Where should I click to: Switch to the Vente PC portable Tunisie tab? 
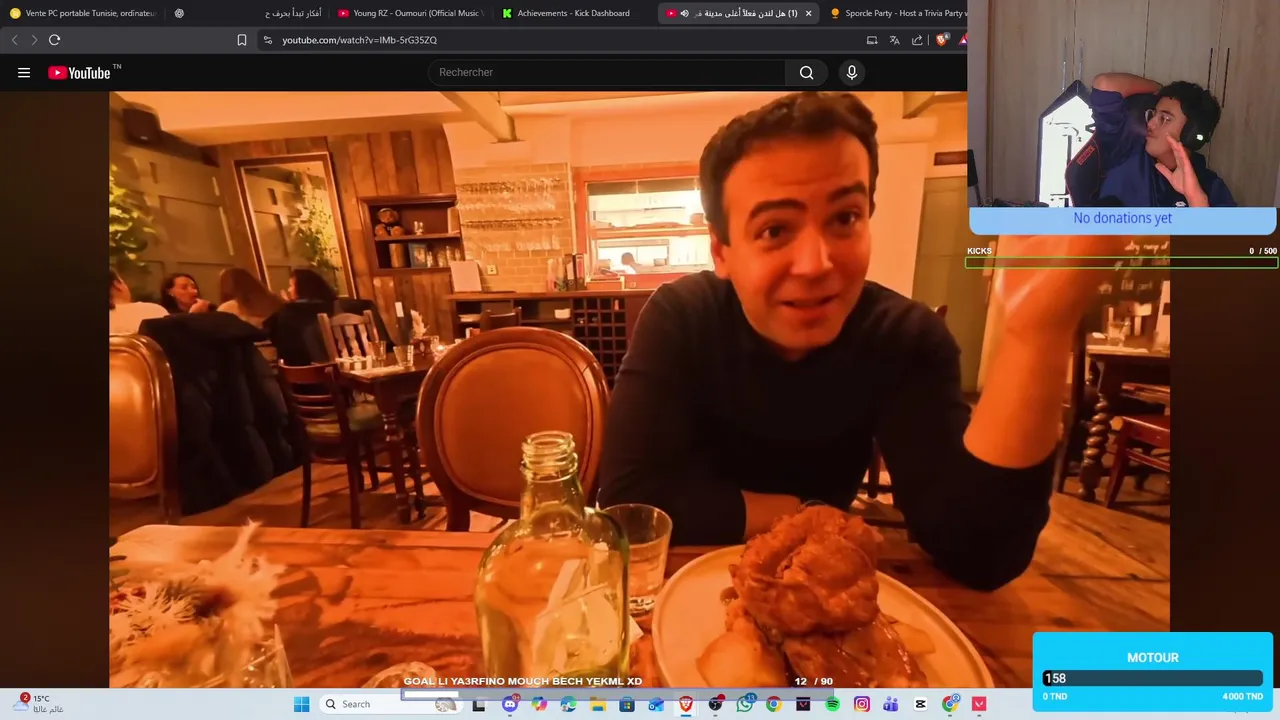[82, 13]
